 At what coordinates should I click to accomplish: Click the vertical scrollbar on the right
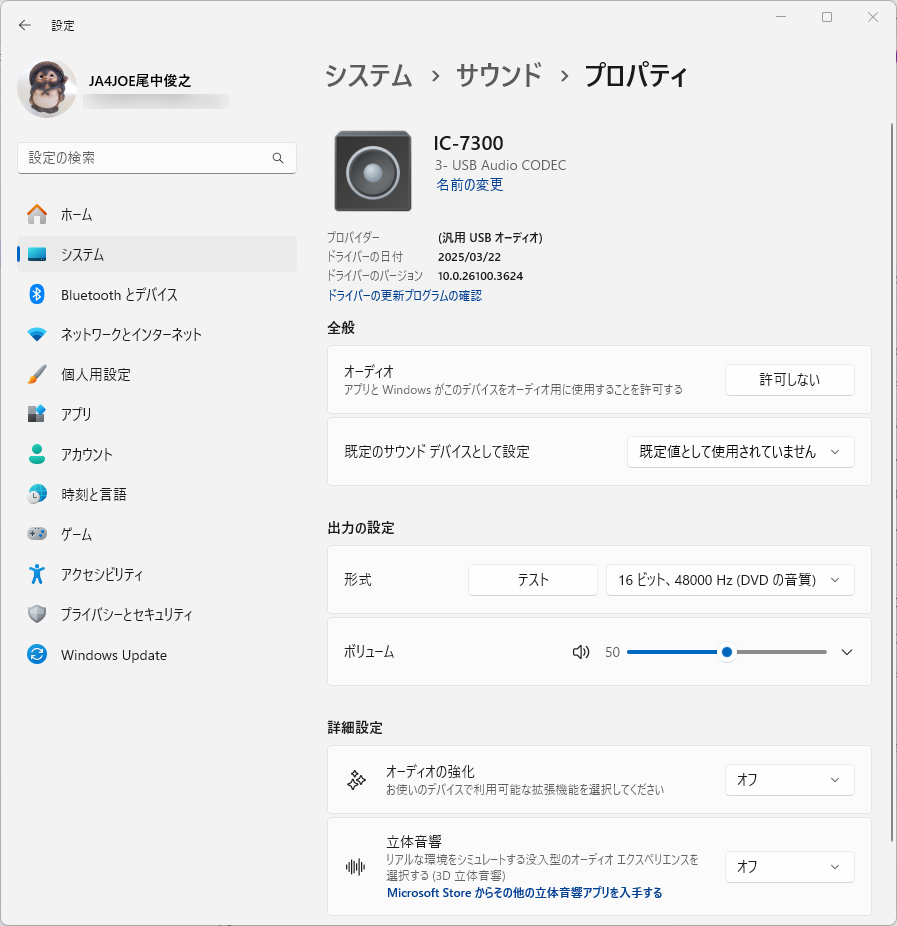[892, 481]
